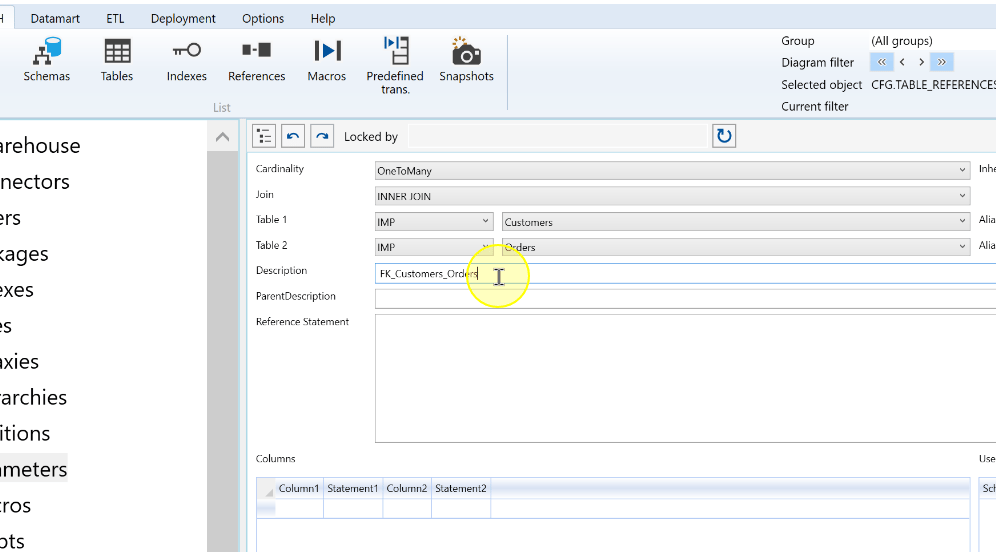Image resolution: width=996 pixels, height=552 pixels.
Task: Select the (All groups) group value
Action: coord(901,41)
